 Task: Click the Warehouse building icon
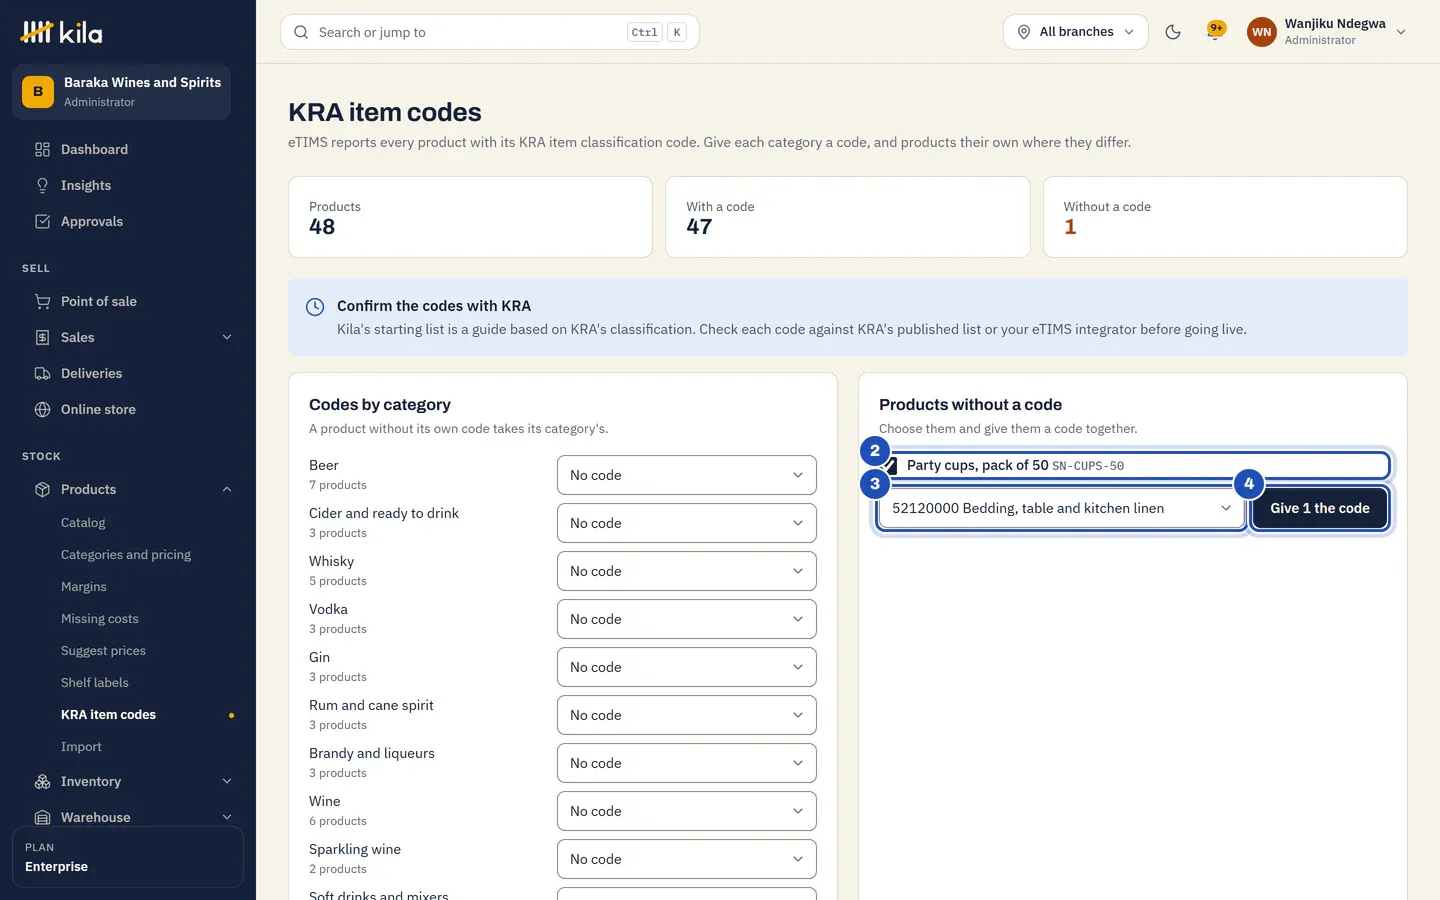(42, 817)
